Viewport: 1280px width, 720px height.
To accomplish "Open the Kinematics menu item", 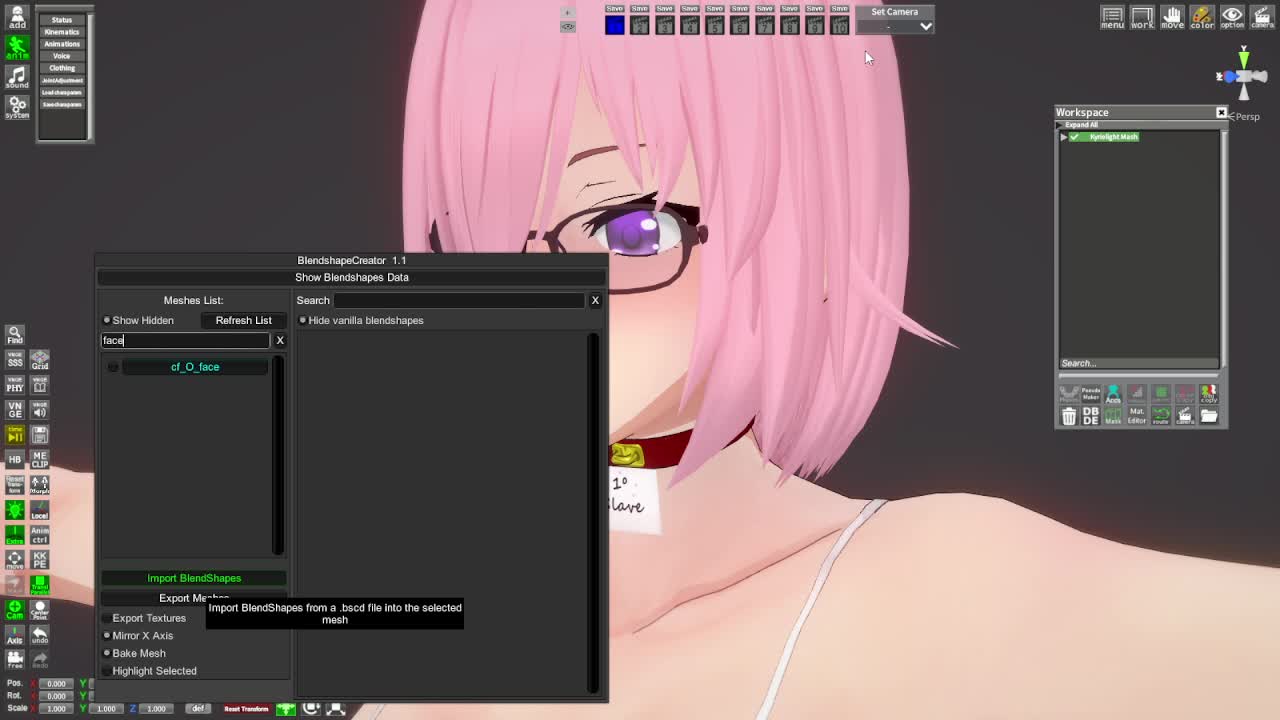I will pyautogui.click(x=62, y=32).
